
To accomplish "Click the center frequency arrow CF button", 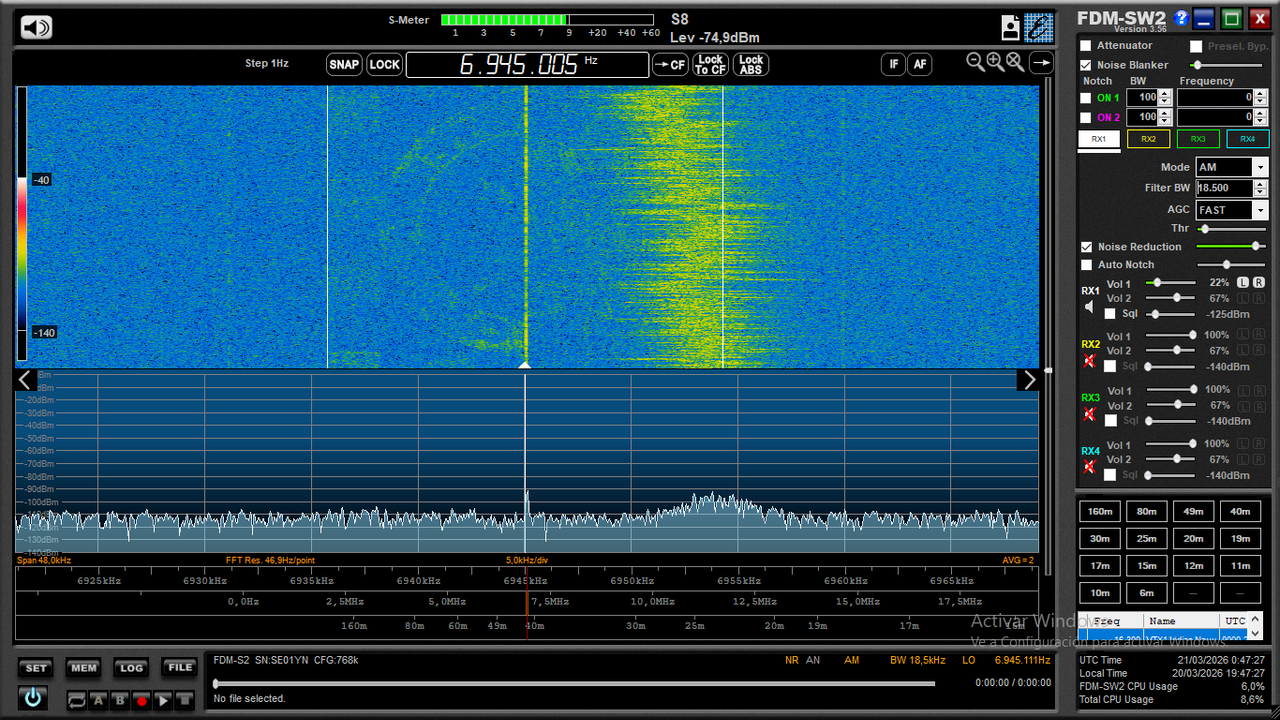I will 670,65.
